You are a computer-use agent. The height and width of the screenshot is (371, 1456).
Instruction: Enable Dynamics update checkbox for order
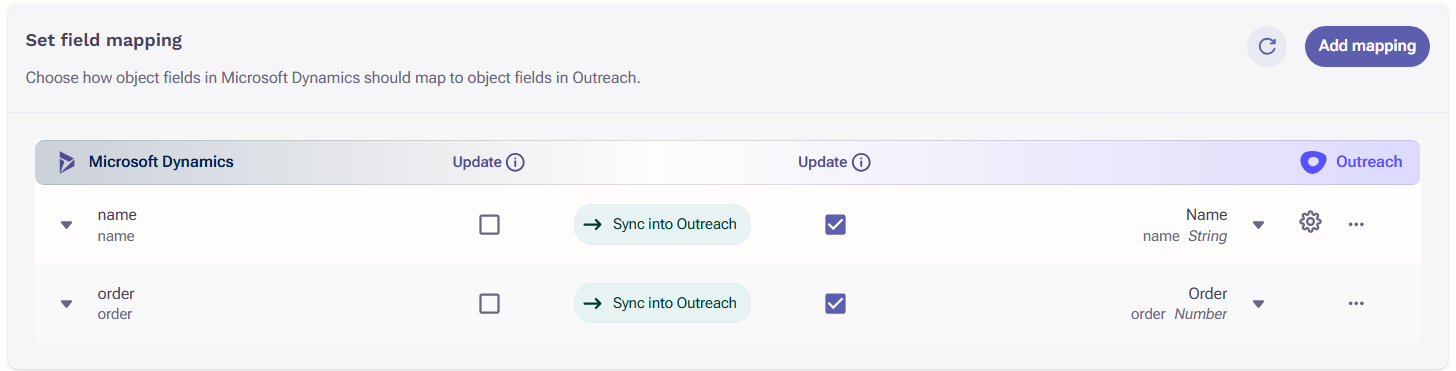tap(489, 303)
